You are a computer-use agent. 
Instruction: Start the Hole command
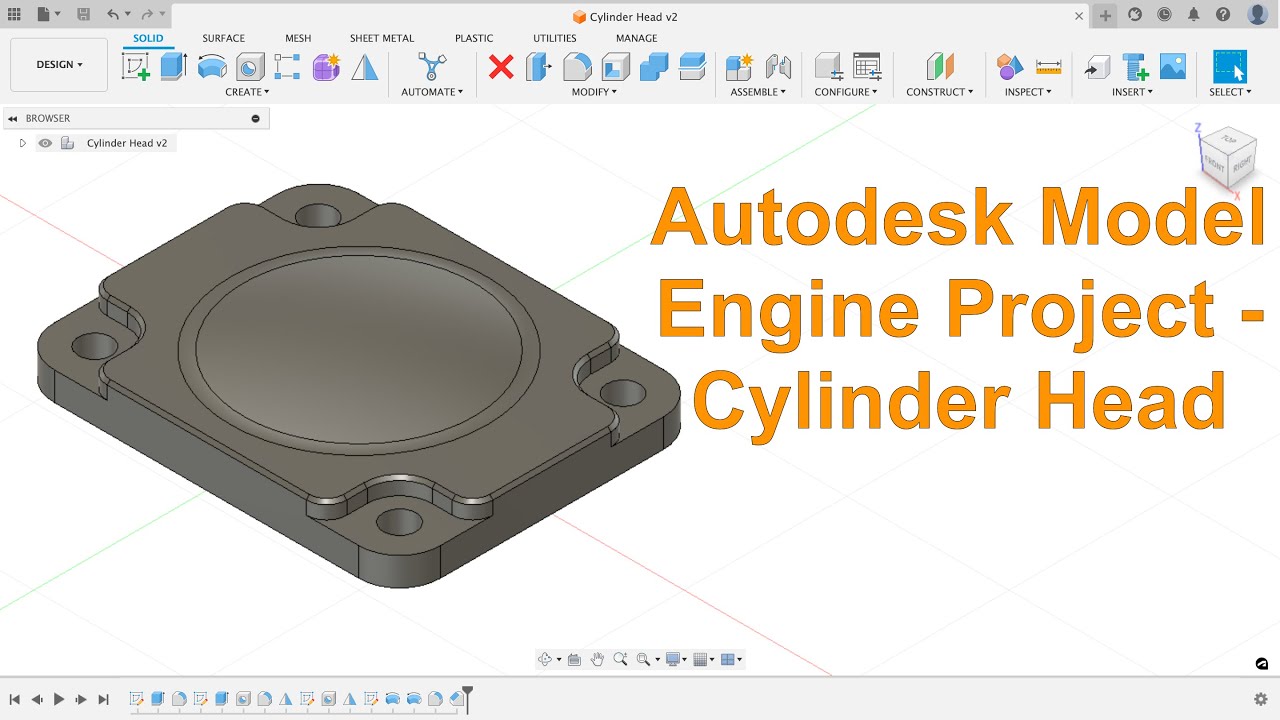coord(250,67)
